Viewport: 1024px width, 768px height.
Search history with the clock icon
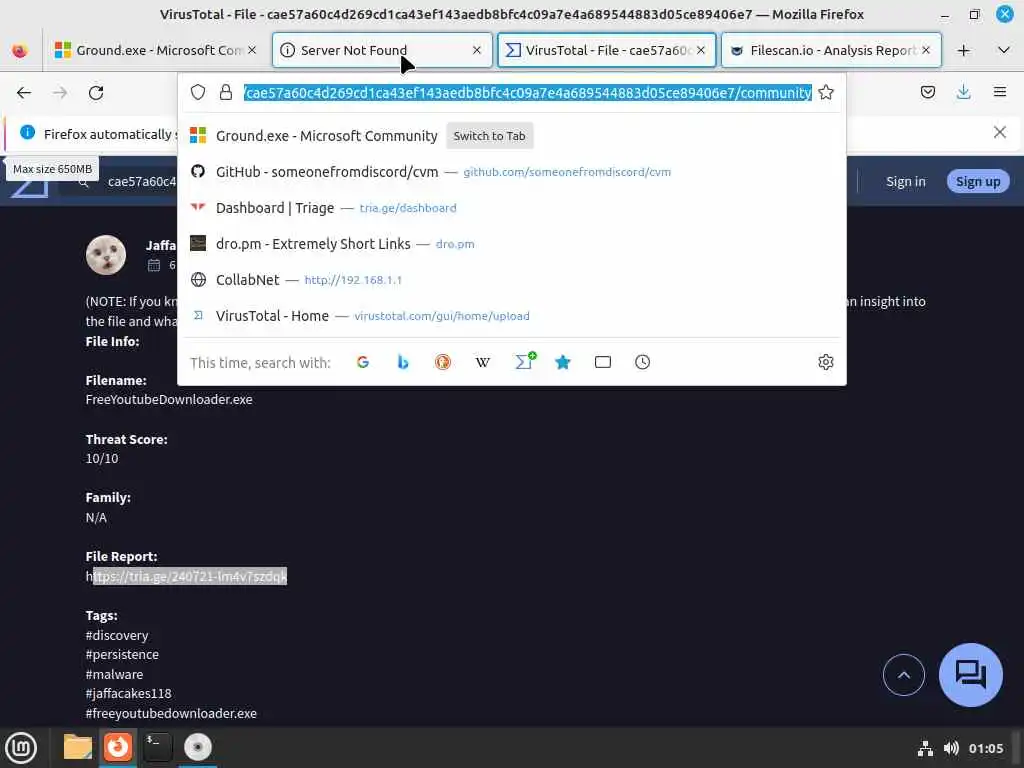coord(643,362)
